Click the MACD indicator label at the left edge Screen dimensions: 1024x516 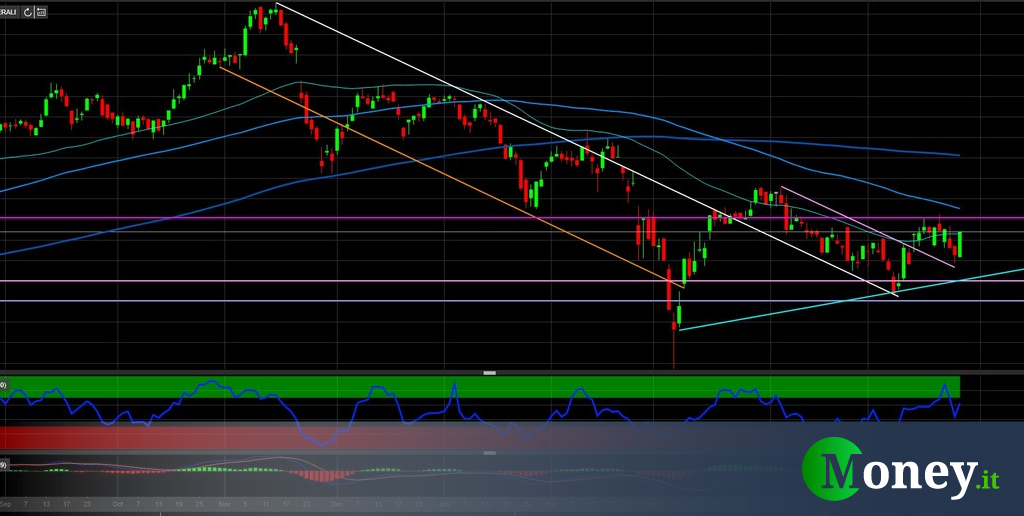(x=4, y=465)
